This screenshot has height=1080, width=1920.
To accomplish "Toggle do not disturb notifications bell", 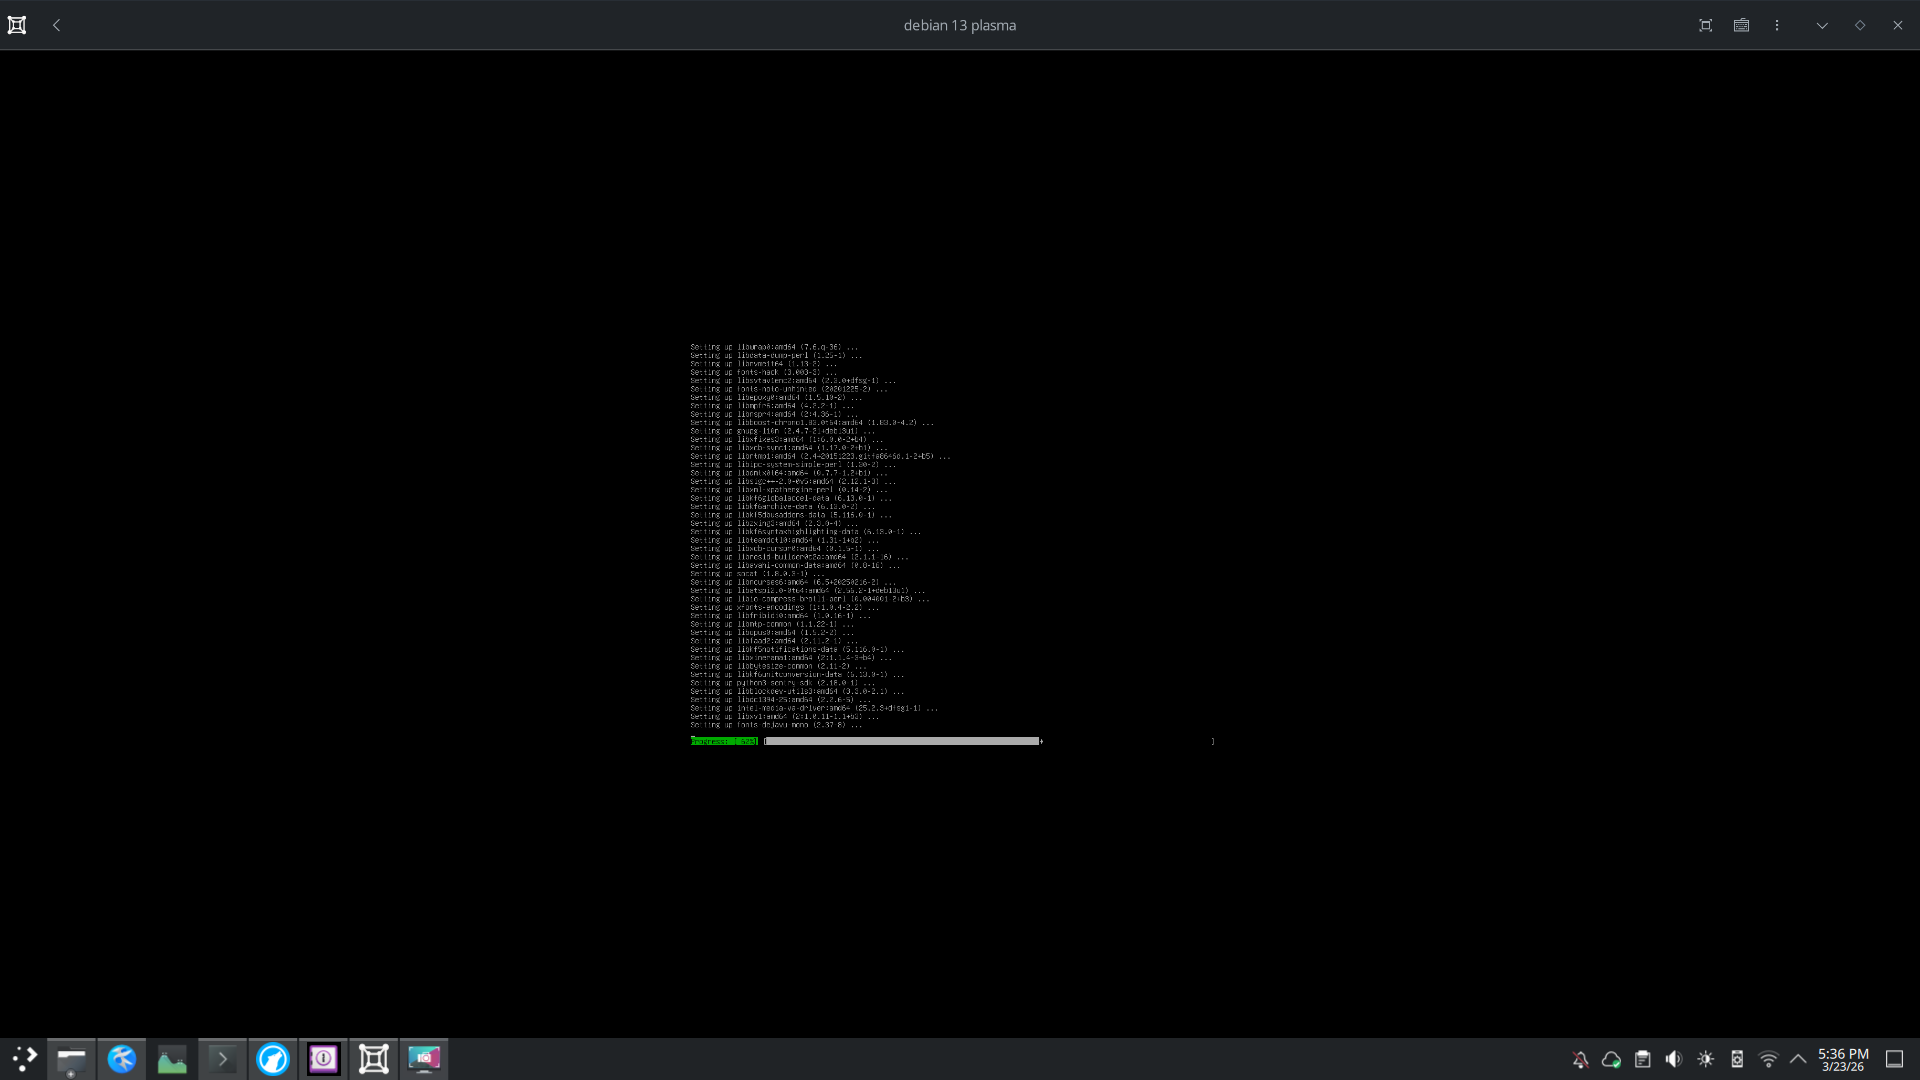I will (x=1580, y=1059).
